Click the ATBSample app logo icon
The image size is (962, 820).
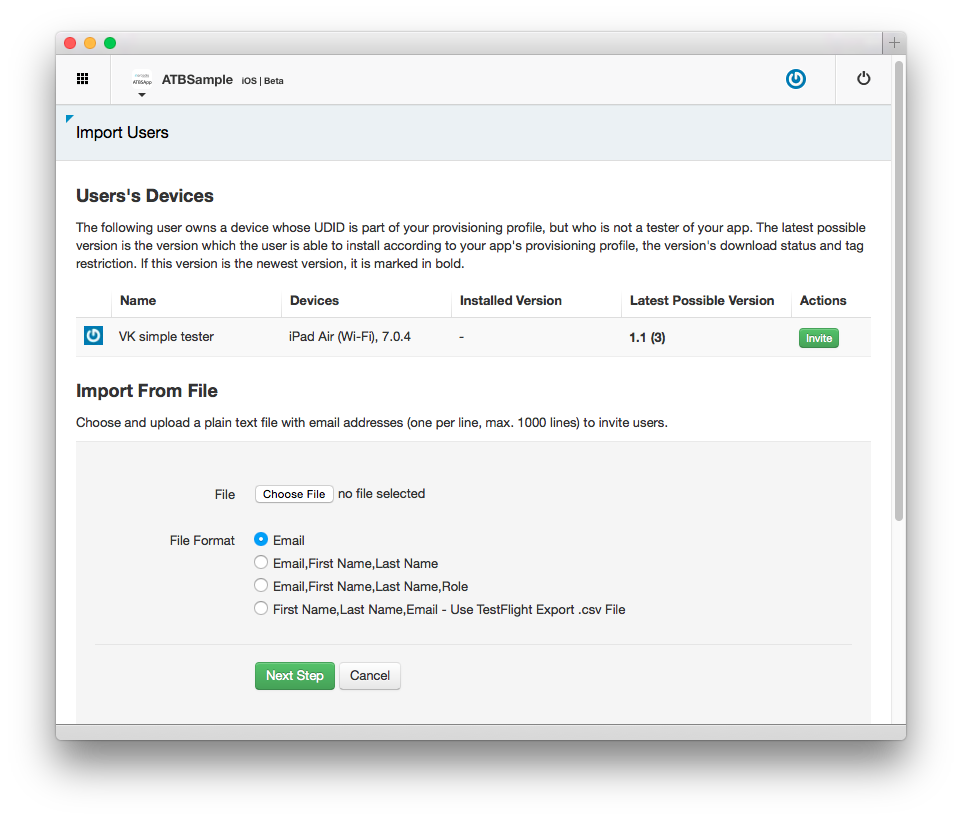142,78
